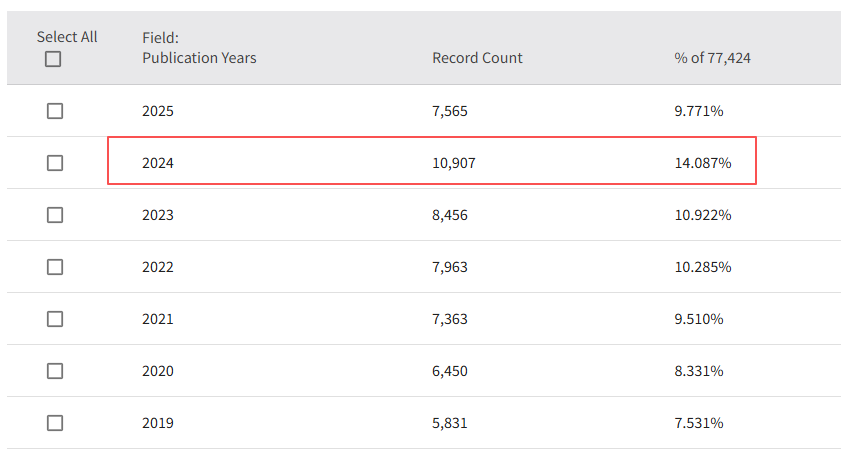This screenshot has height=449, width=841.
Task: Check the Select All checkbox
Action: pyautogui.click(x=53, y=59)
